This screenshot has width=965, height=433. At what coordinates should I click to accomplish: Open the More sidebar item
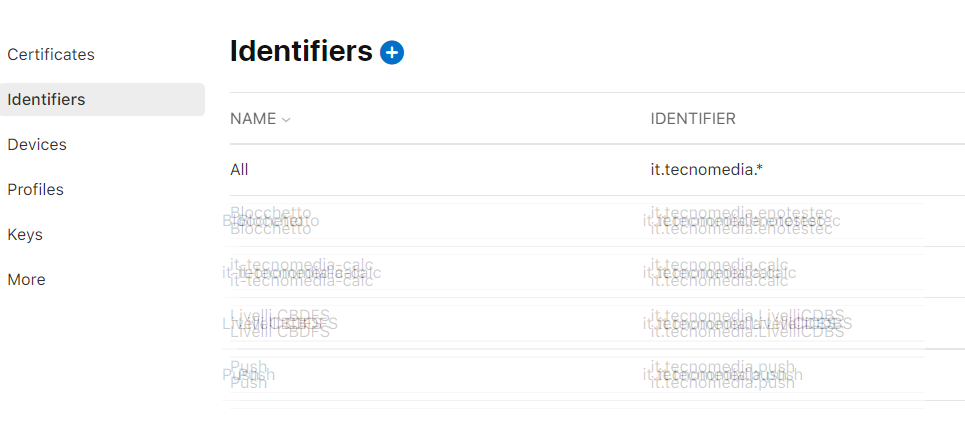pos(26,280)
